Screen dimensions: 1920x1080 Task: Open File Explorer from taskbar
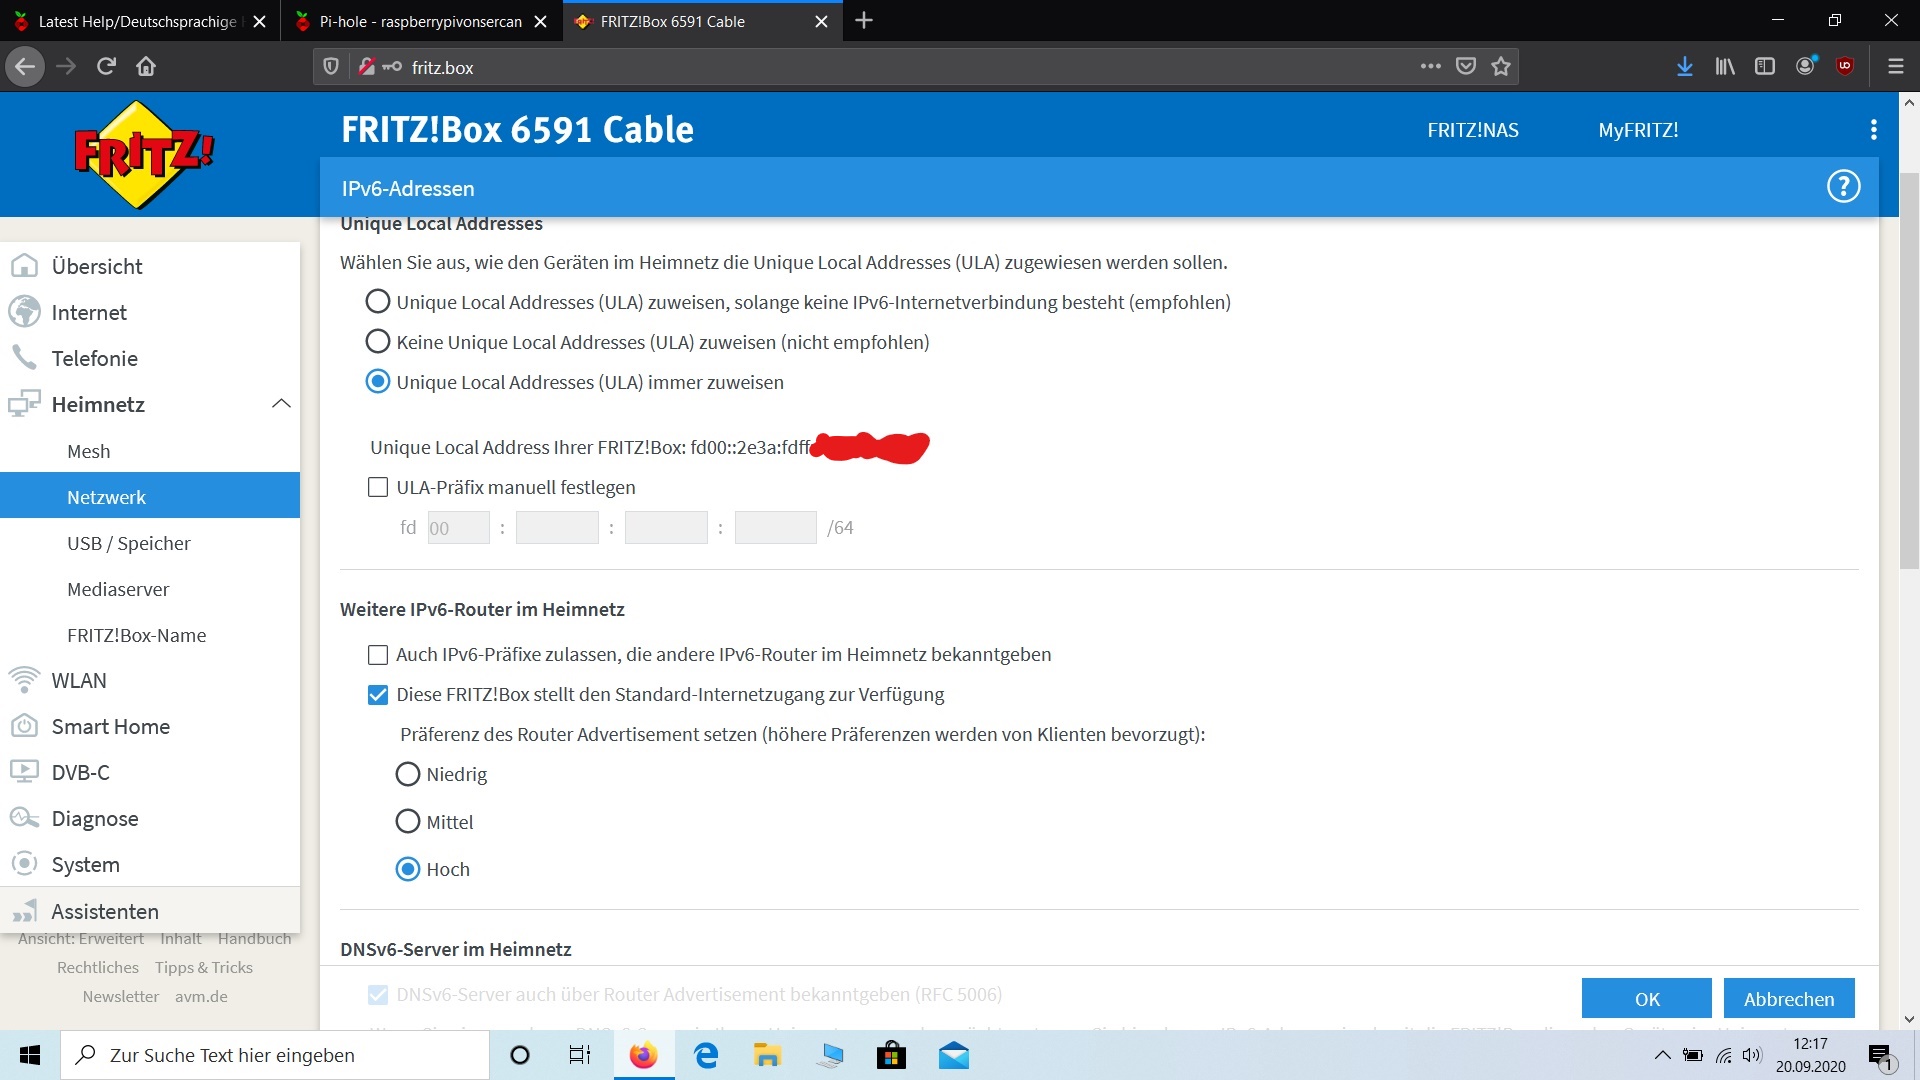pos(767,1055)
